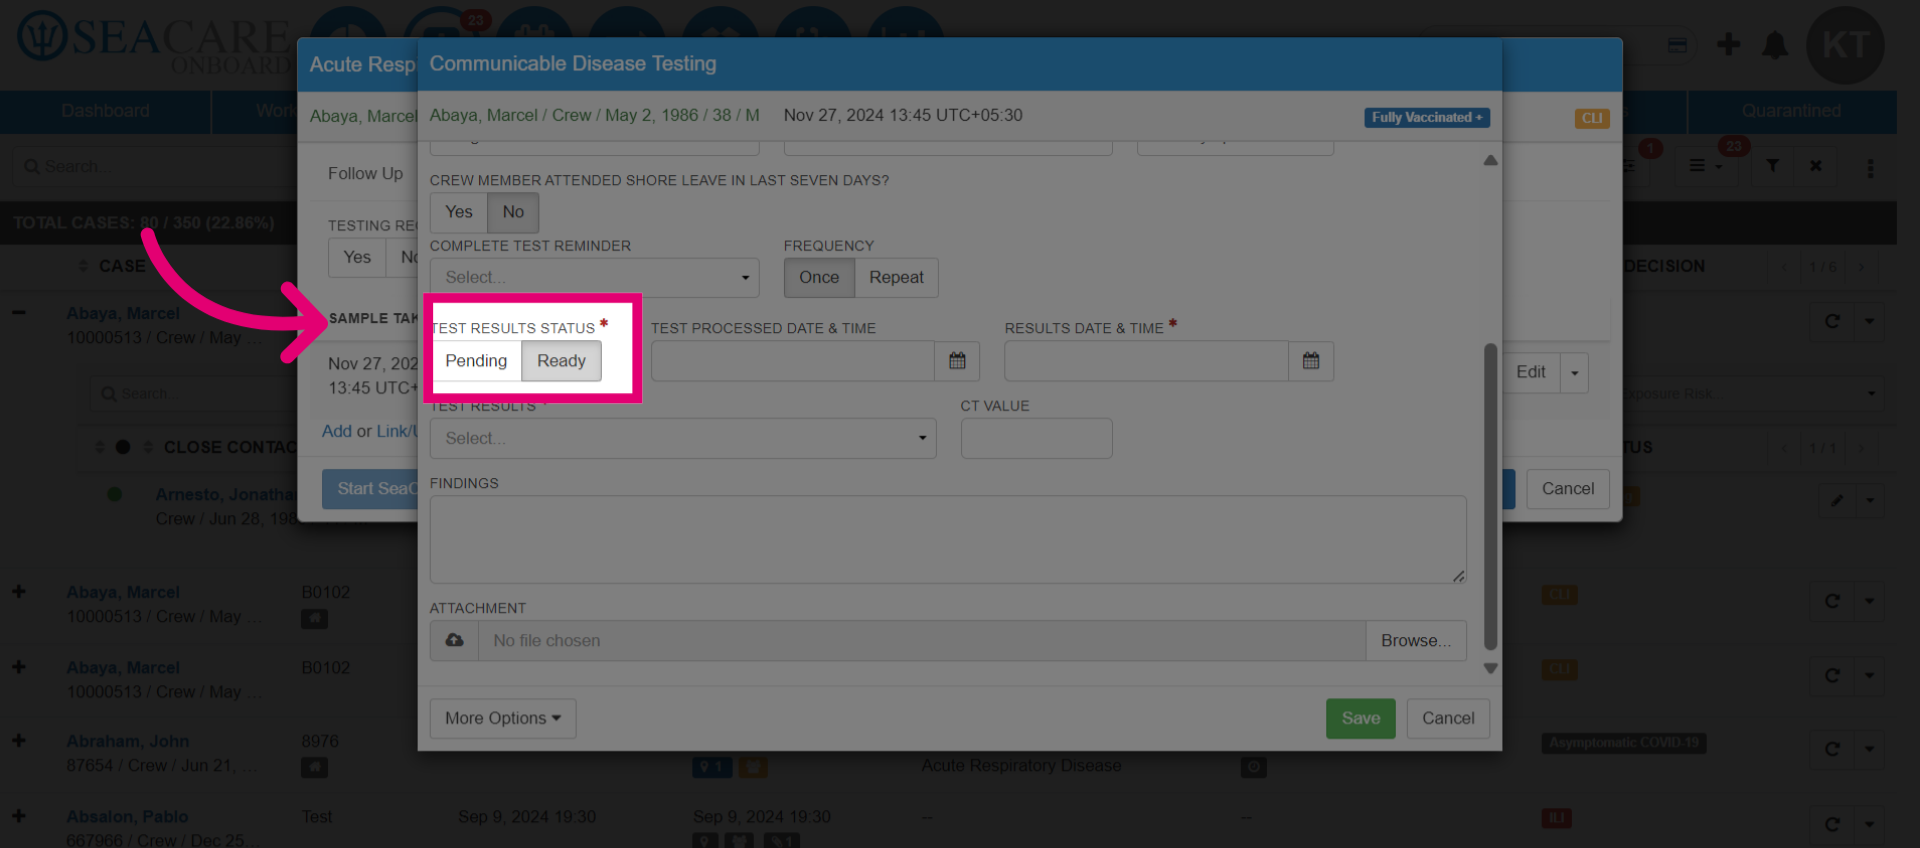Screen dimensions: 1920x848
Task: Open Absalon, Pablo case link
Action: point(127,816)
